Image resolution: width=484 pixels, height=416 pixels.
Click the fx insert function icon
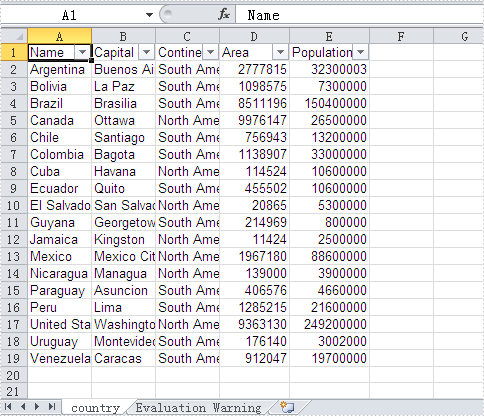click(x=224, y=15)
